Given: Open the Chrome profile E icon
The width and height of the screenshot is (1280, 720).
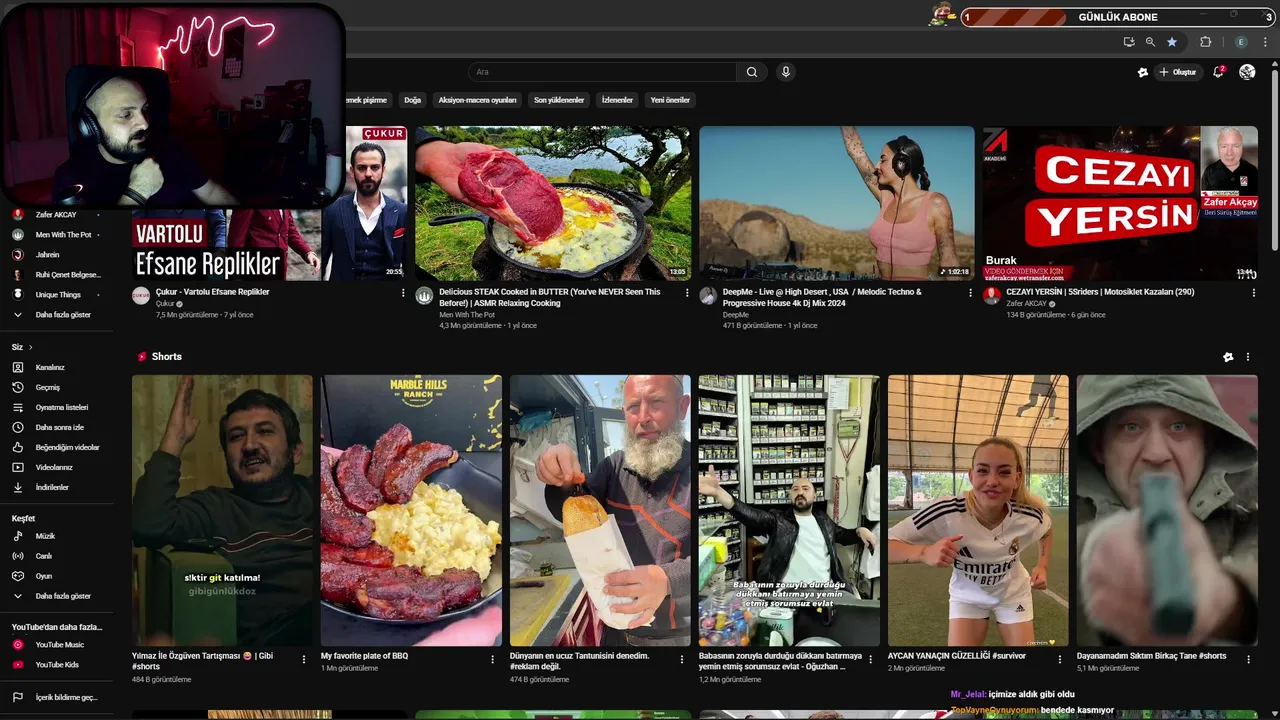Looking at the screenshot, I should coord(1241,42).
